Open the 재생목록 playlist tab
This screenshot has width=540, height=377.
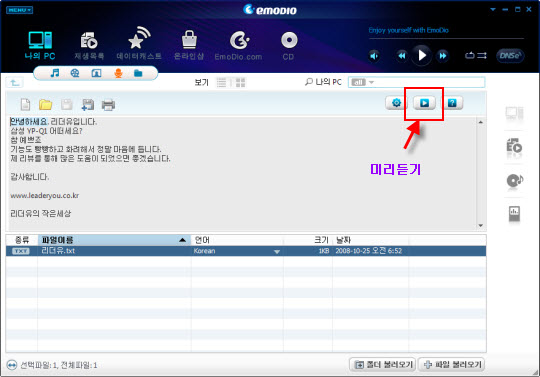(x=89, y=46)
